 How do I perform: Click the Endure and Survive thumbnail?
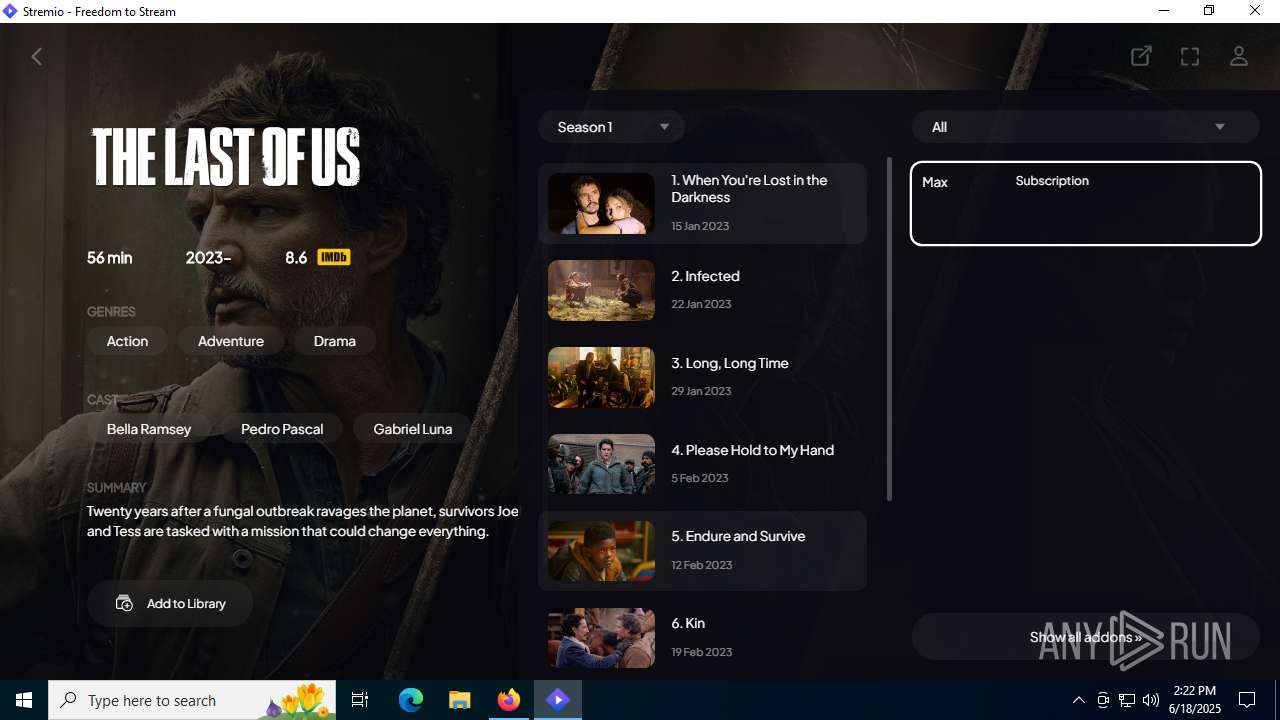(601, 551)
